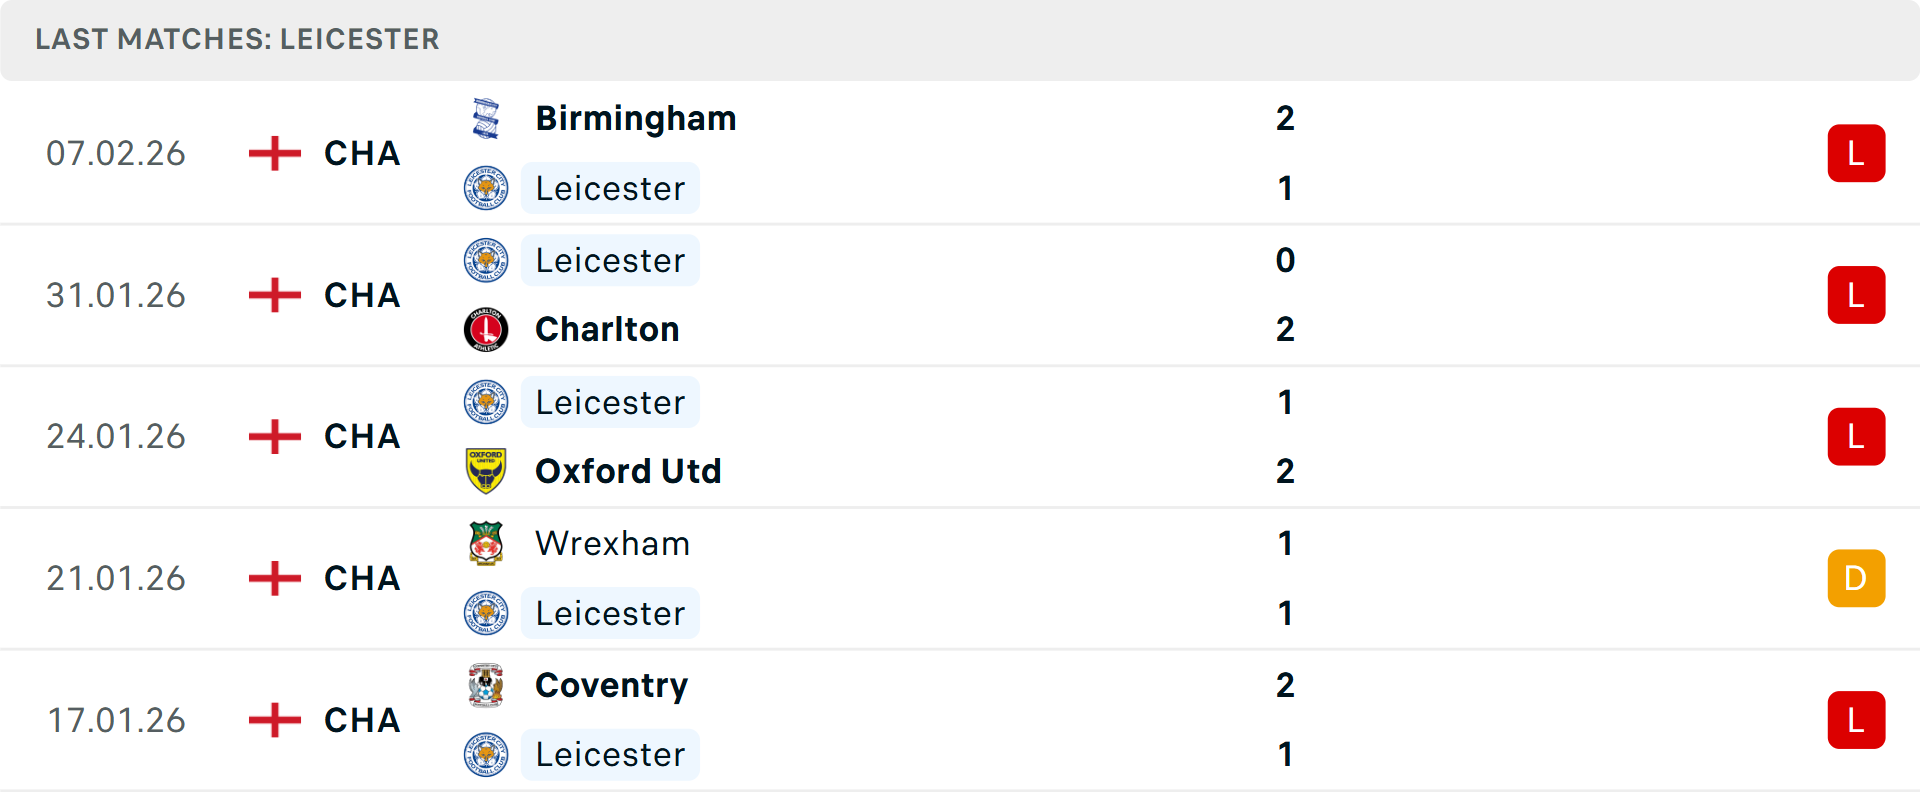This screenshot has height=792, width=1920.
Task: Open the Birmingham team link
Action: click(x=636, y=119)
